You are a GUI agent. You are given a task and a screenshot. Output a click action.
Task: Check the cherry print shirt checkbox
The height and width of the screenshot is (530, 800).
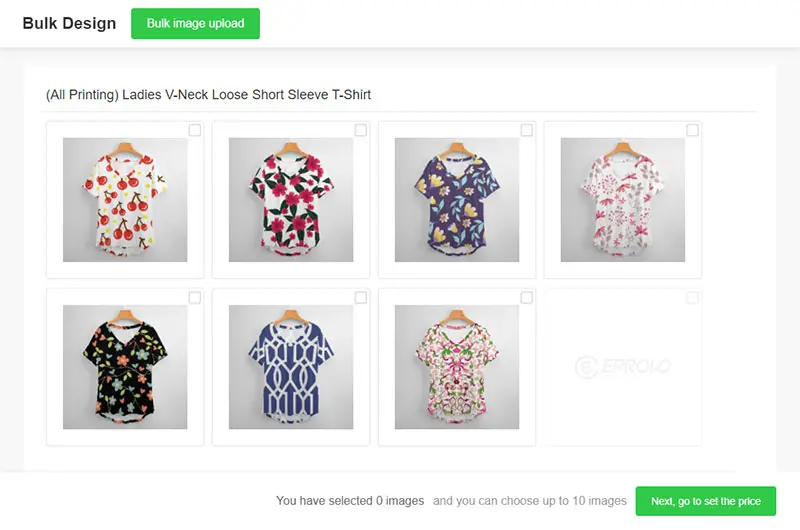click(195, 131)
